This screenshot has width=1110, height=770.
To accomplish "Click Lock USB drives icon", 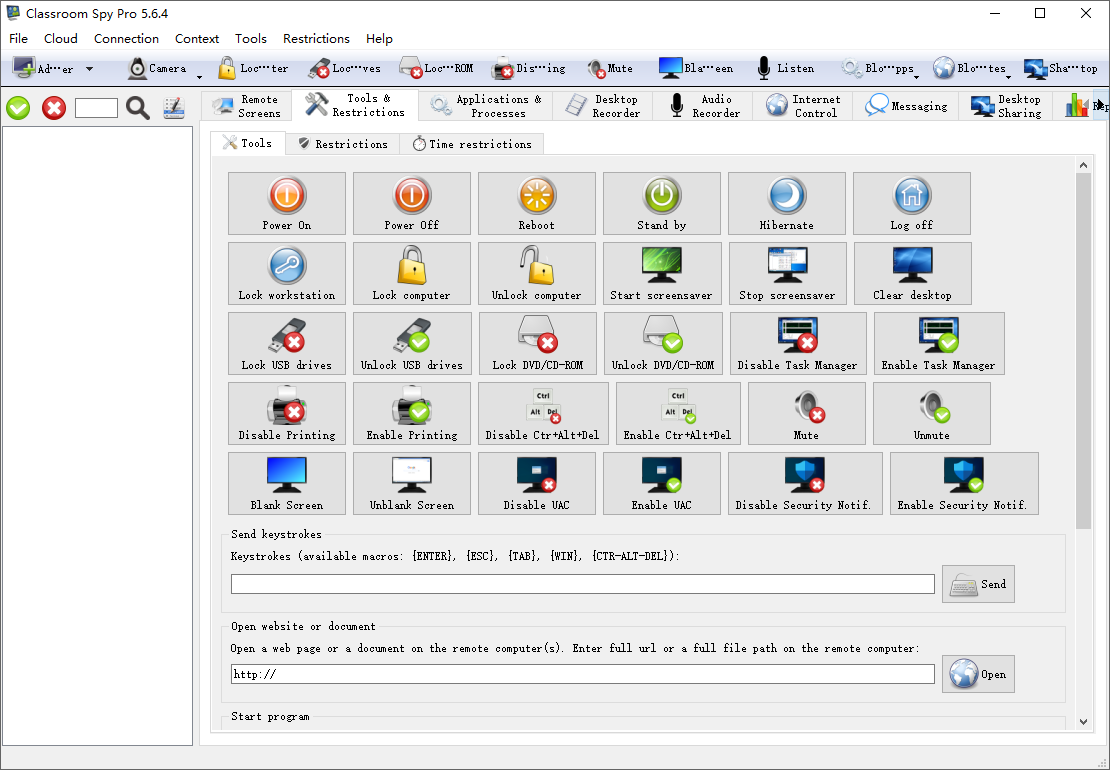I will [x=286, y=343].
